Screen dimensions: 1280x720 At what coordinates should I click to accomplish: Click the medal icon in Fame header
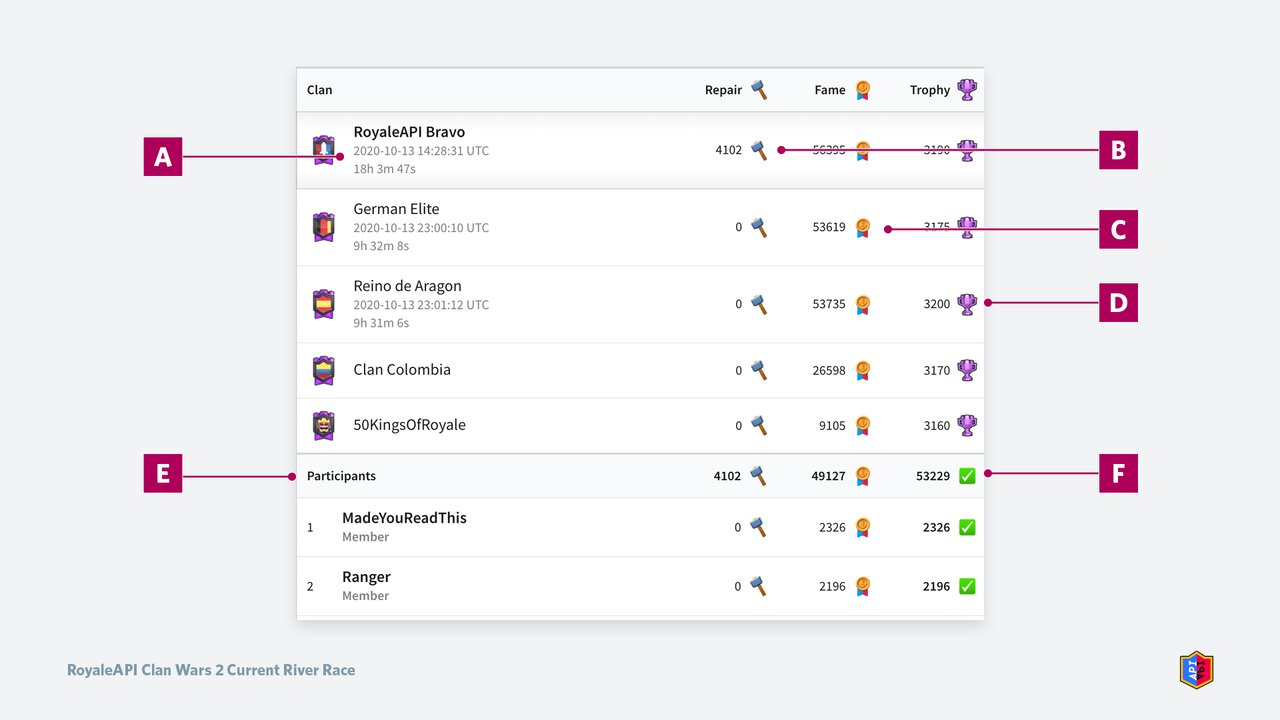[x=862, y=89]
